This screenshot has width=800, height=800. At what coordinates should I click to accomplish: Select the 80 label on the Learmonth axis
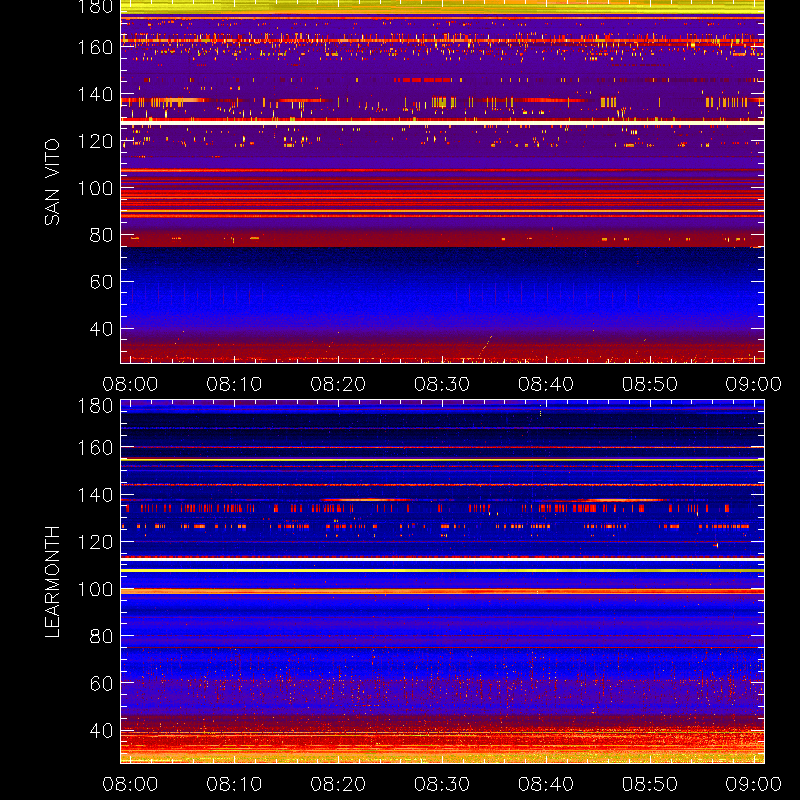point(101,636)
